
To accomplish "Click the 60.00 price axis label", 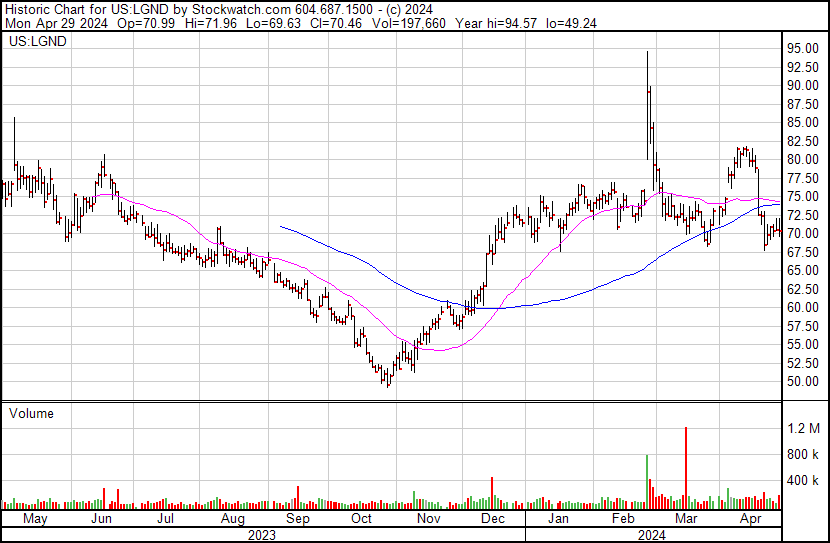I will pos(803,307).
